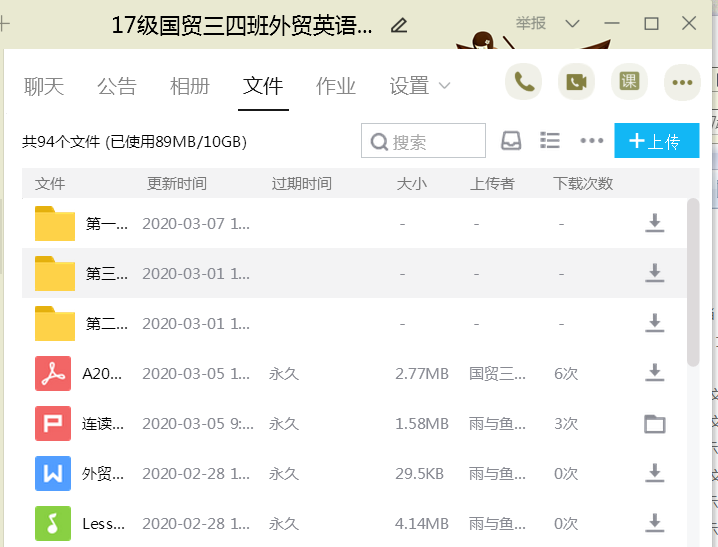The height and width of the screenshot is (547, 718).
Task: Click the edit group name pencil icon
Action: pyautogui.click(x=399, y=25)
